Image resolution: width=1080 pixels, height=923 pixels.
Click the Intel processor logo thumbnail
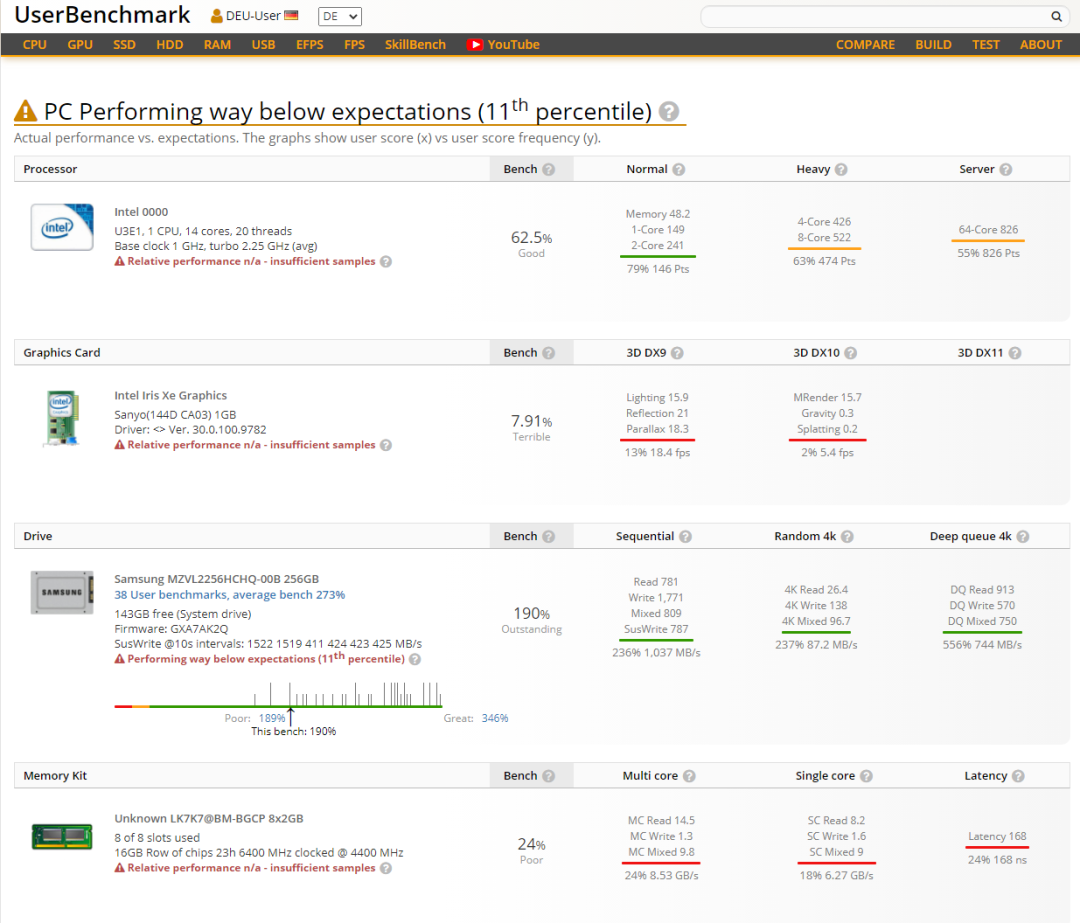[62, 228]
